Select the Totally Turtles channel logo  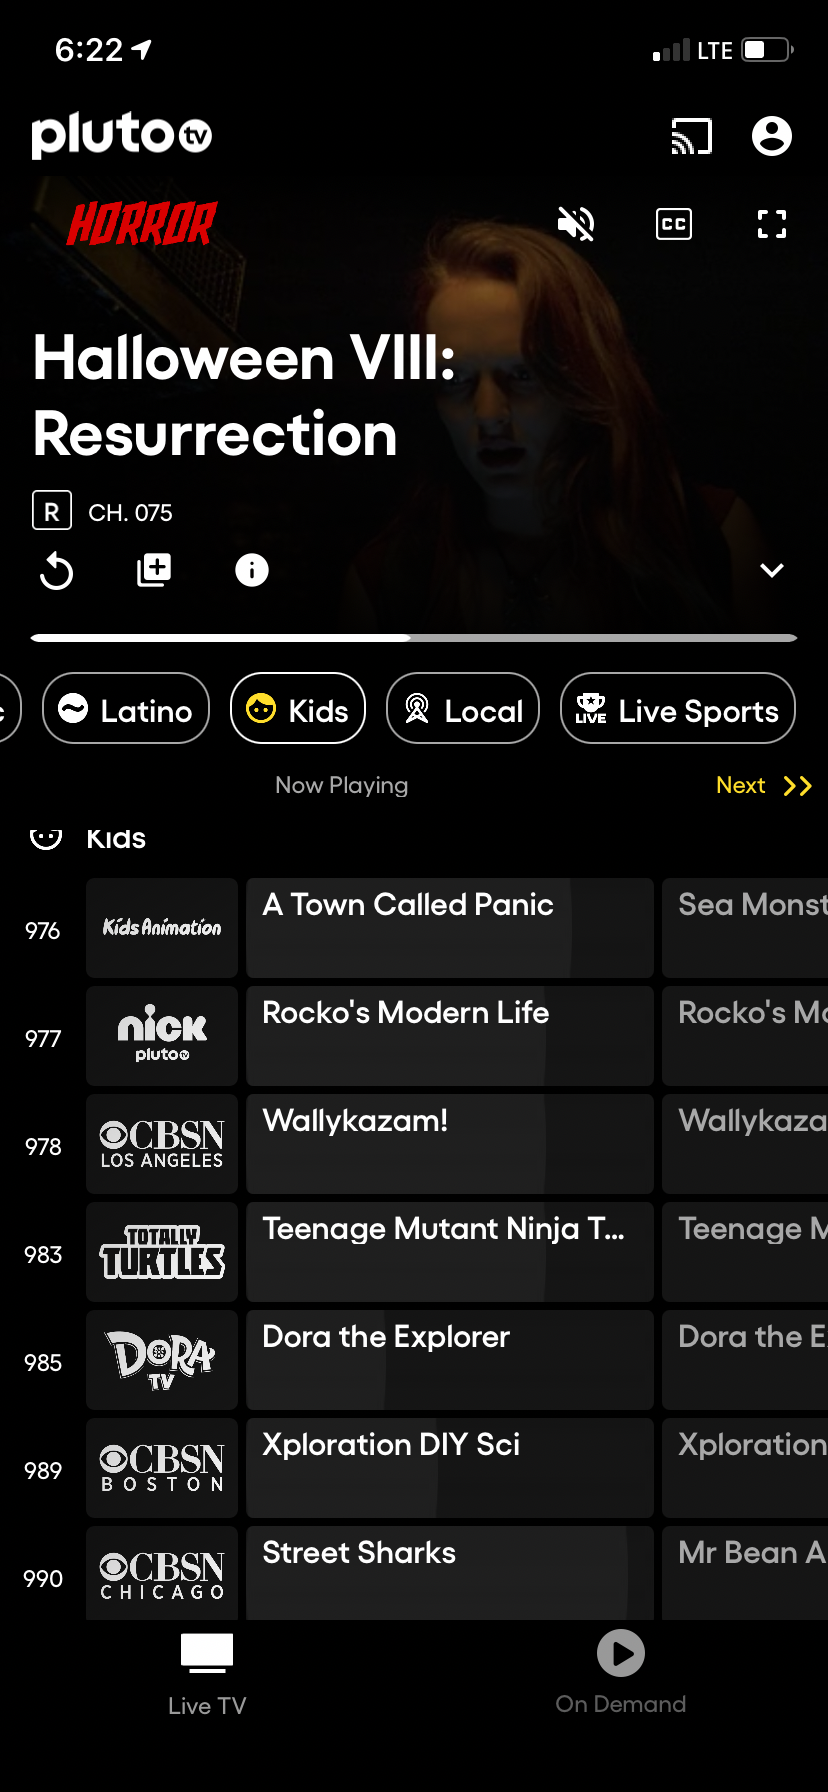[x=162, y=1252]
